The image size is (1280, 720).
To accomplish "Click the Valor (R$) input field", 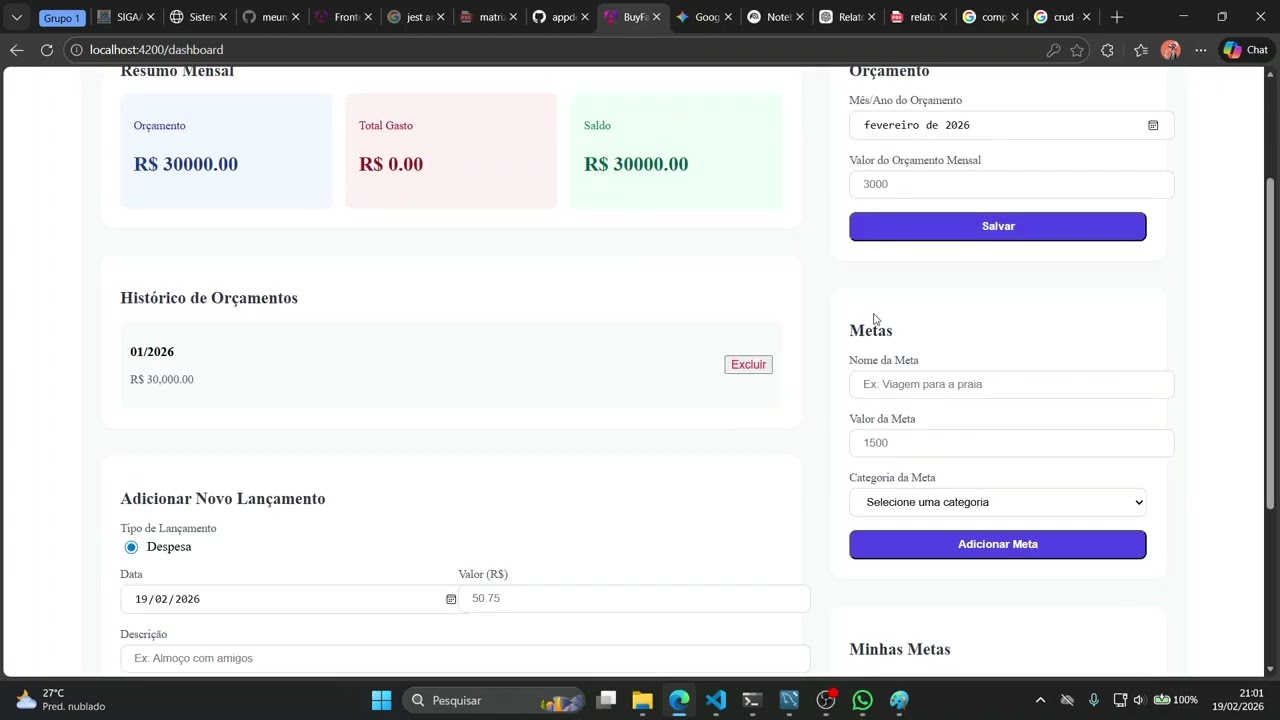I will 634,598.
